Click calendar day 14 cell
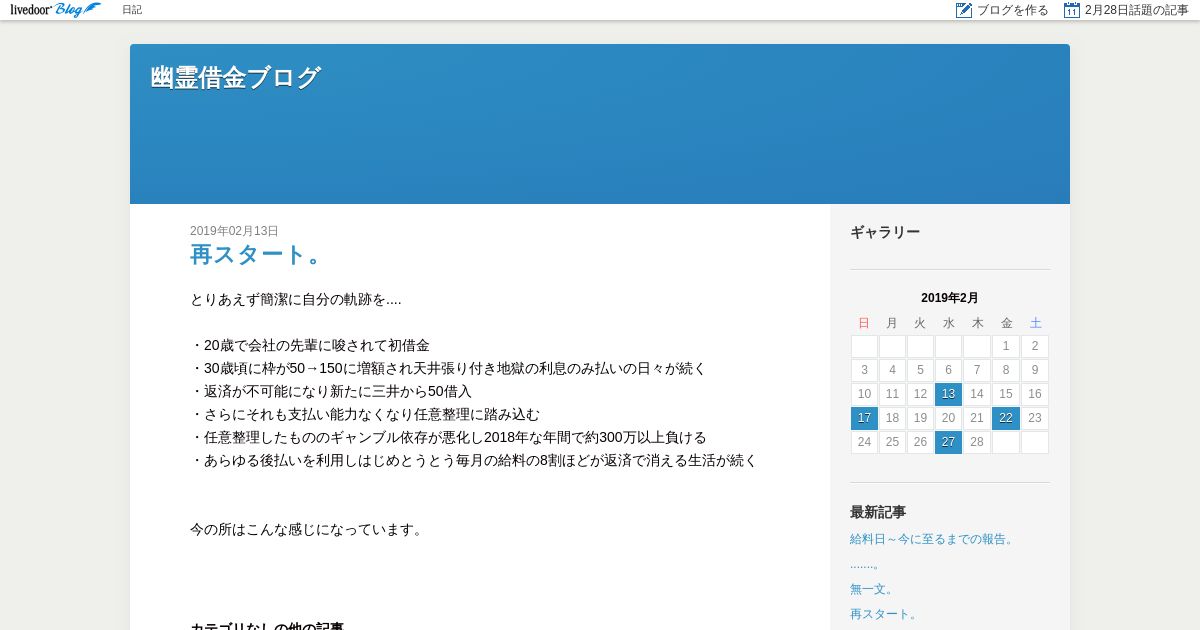 pyautogui.click(x=977, y=394)
